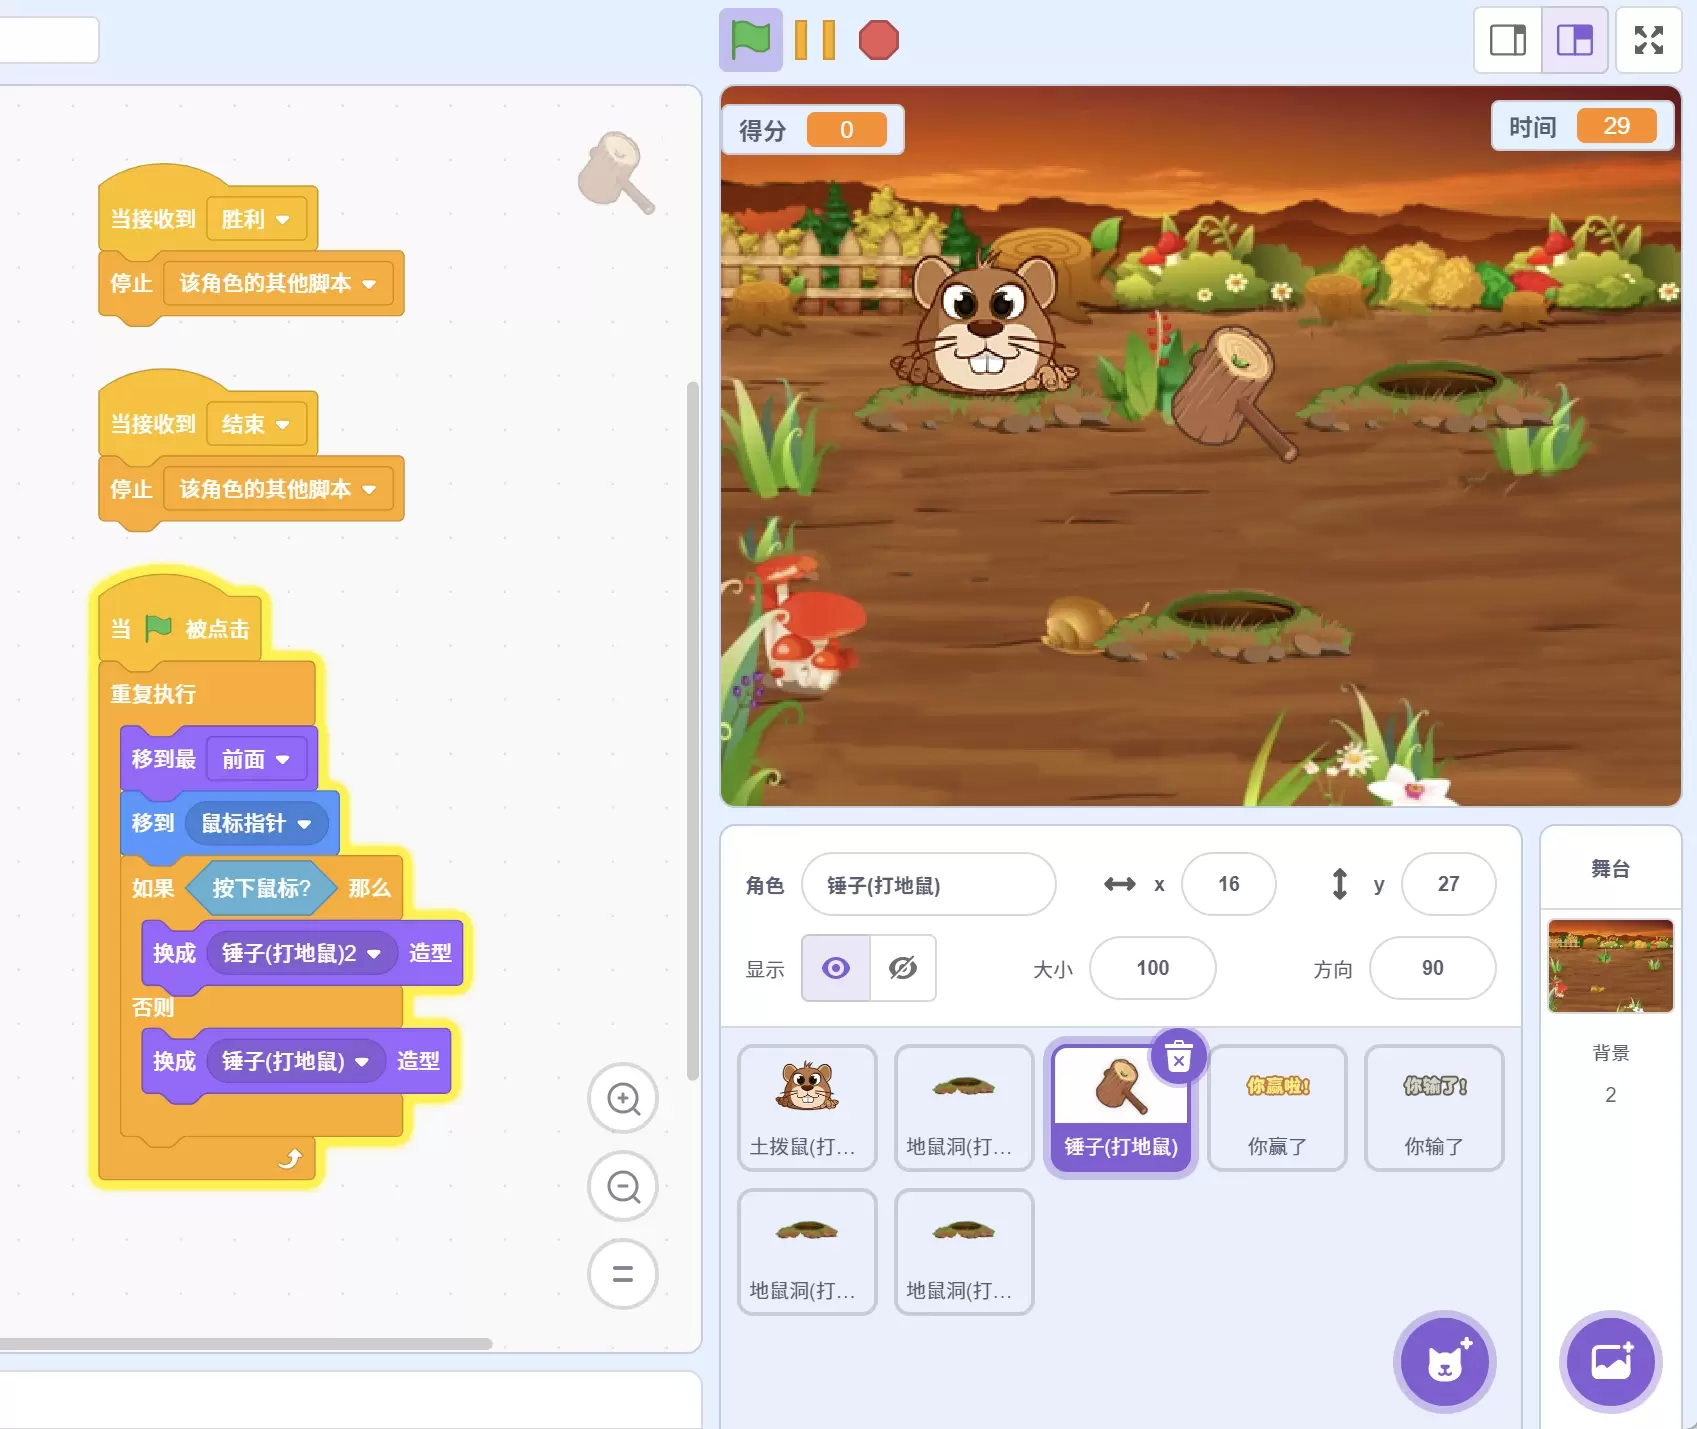Open the 前面 layer dropdown
This screenshot has width=1697, height=1429.
coord(256,760)
